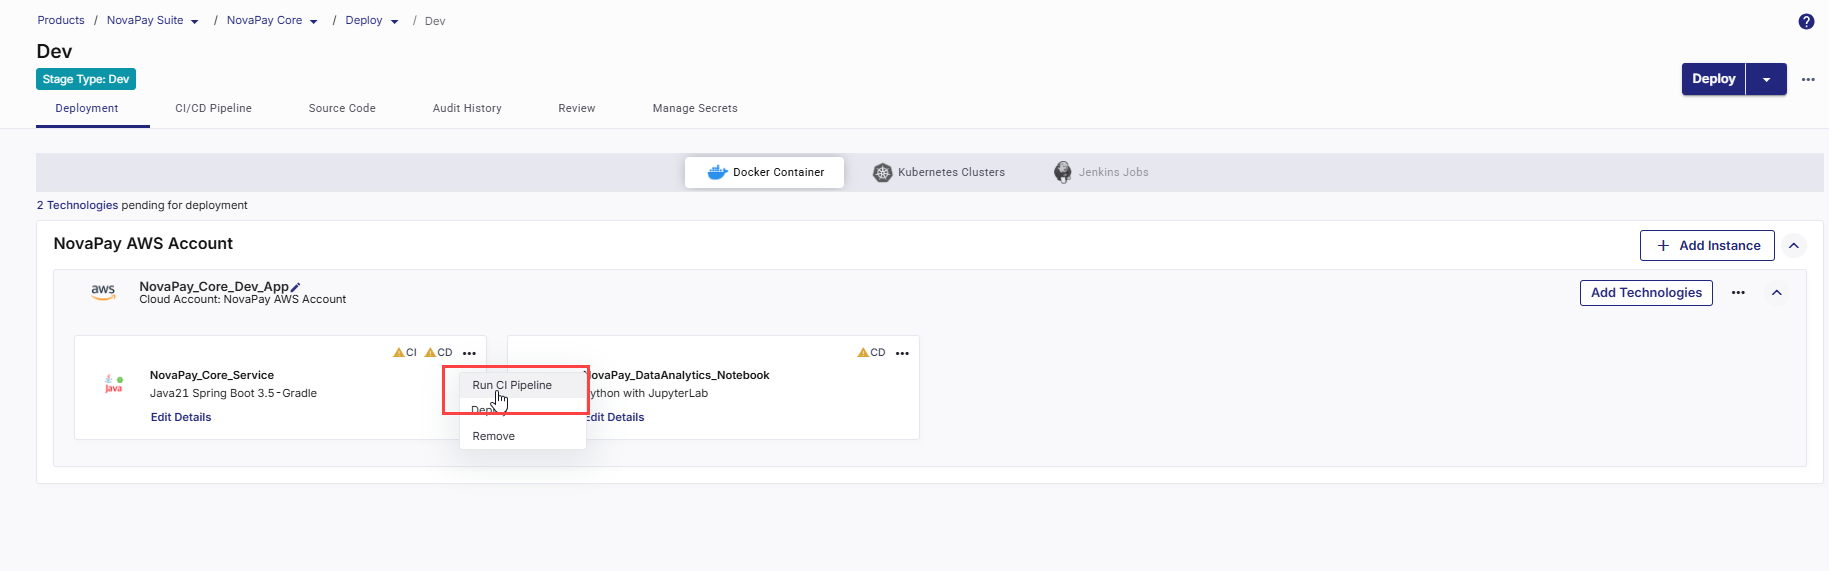Collapse the NovaPay_Core_Dev_App instance panel
Screen dimensions: 1829x571
click(1777, 293)
